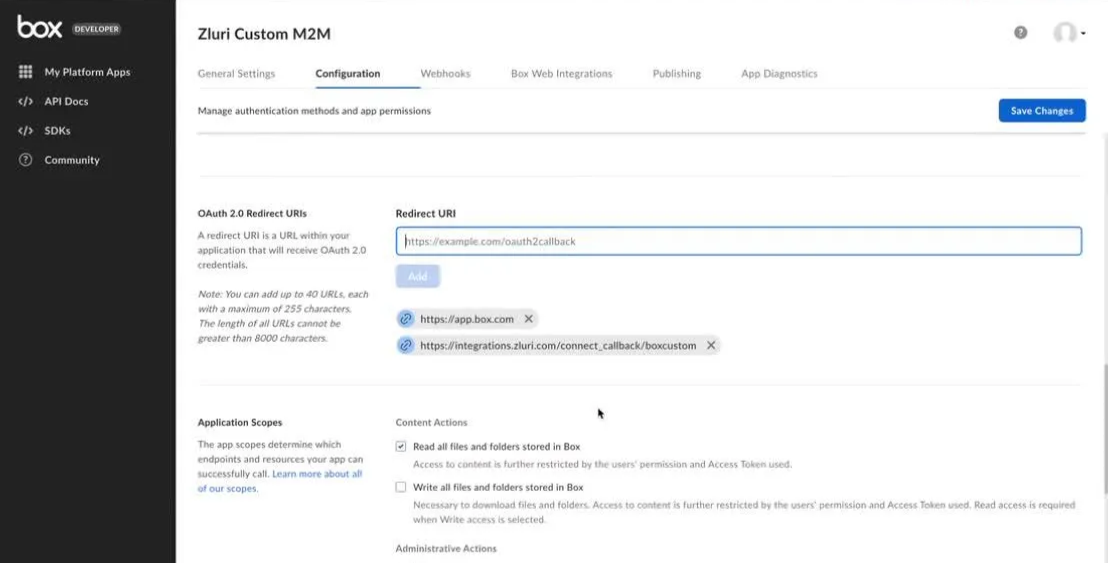Click the Content Actions label
This screenshot has width=1108, height=563.
[x=431, y=422]
